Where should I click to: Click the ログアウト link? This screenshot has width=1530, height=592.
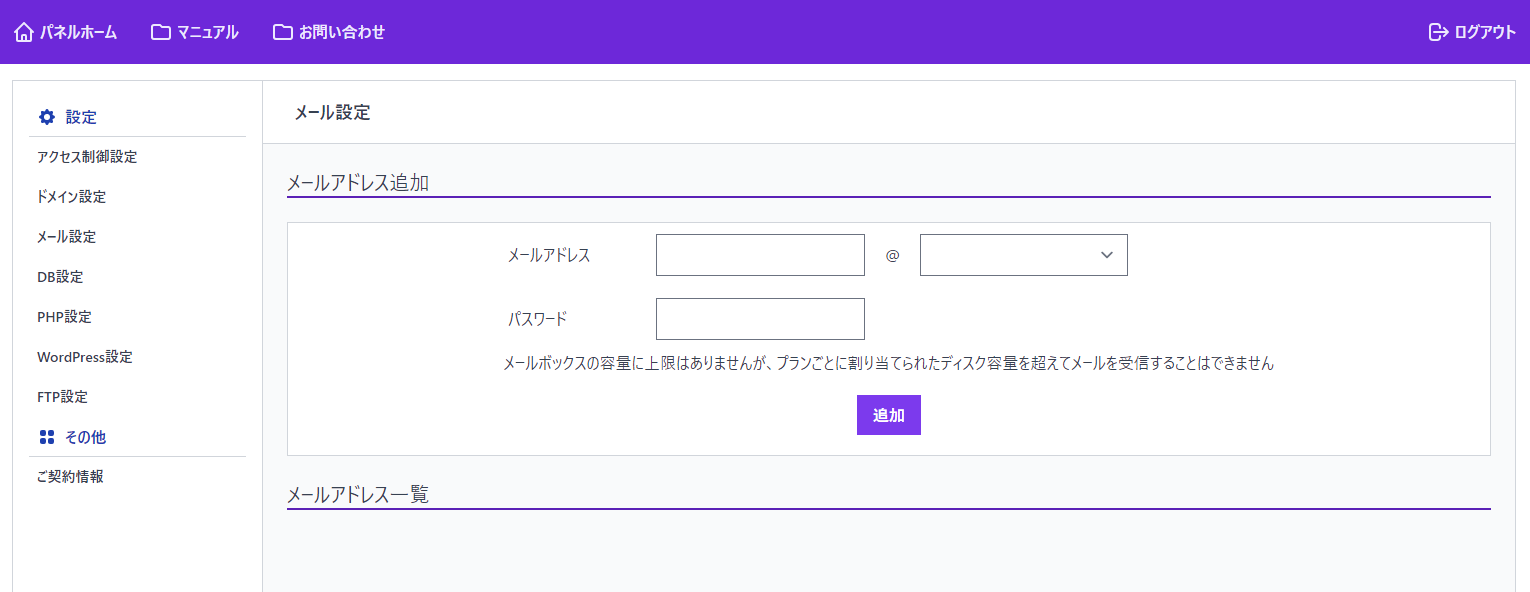(x=1485, y=32)
